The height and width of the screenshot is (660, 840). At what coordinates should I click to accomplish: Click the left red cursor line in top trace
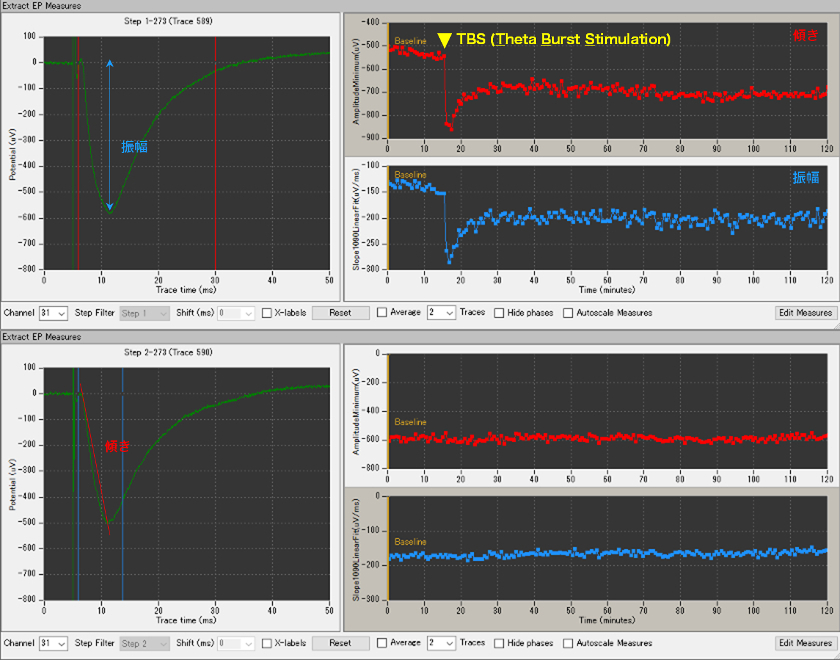tap(78, 180)
